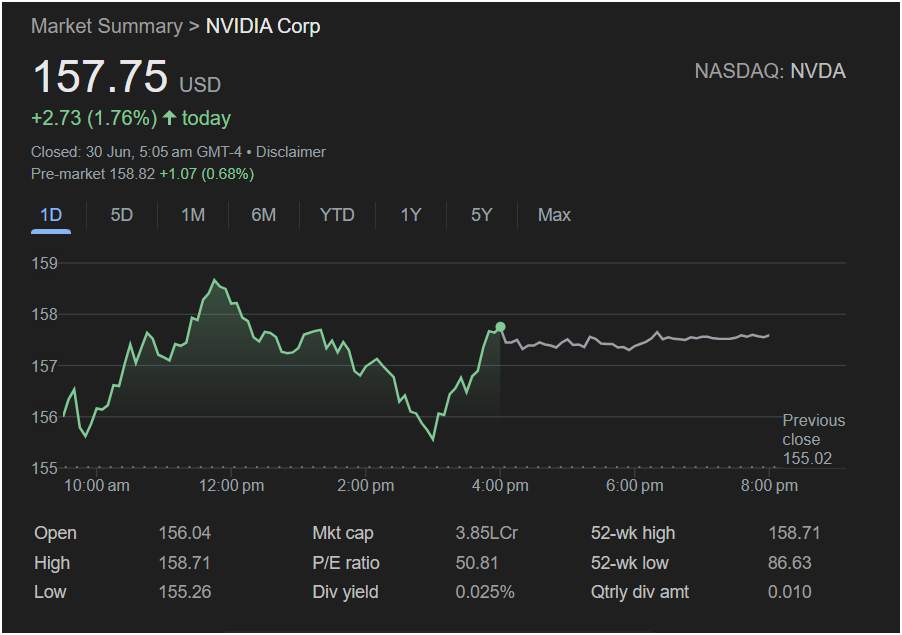Viewport: 902px width, 635px height.
Task: Click the NASDAQ: NVDA ticker label
Action: (x=770, y=71)
